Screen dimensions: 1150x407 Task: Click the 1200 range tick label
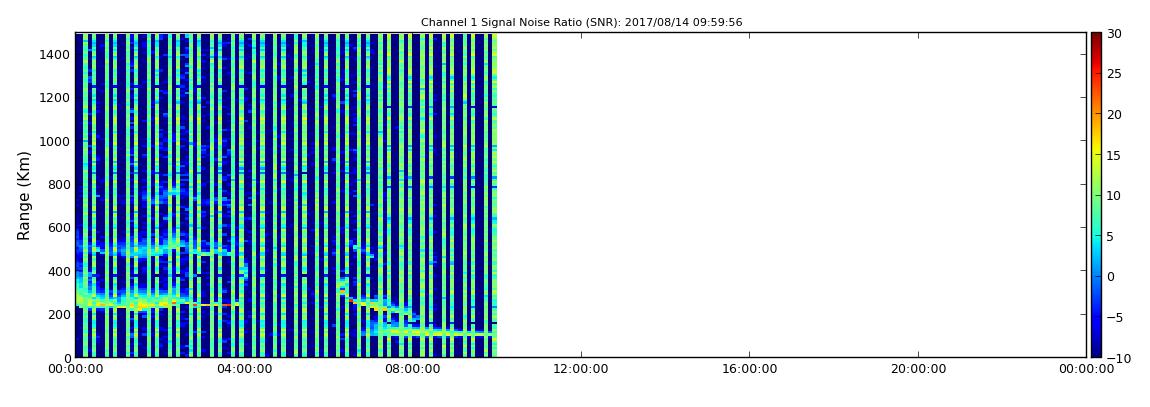[55, 98]
